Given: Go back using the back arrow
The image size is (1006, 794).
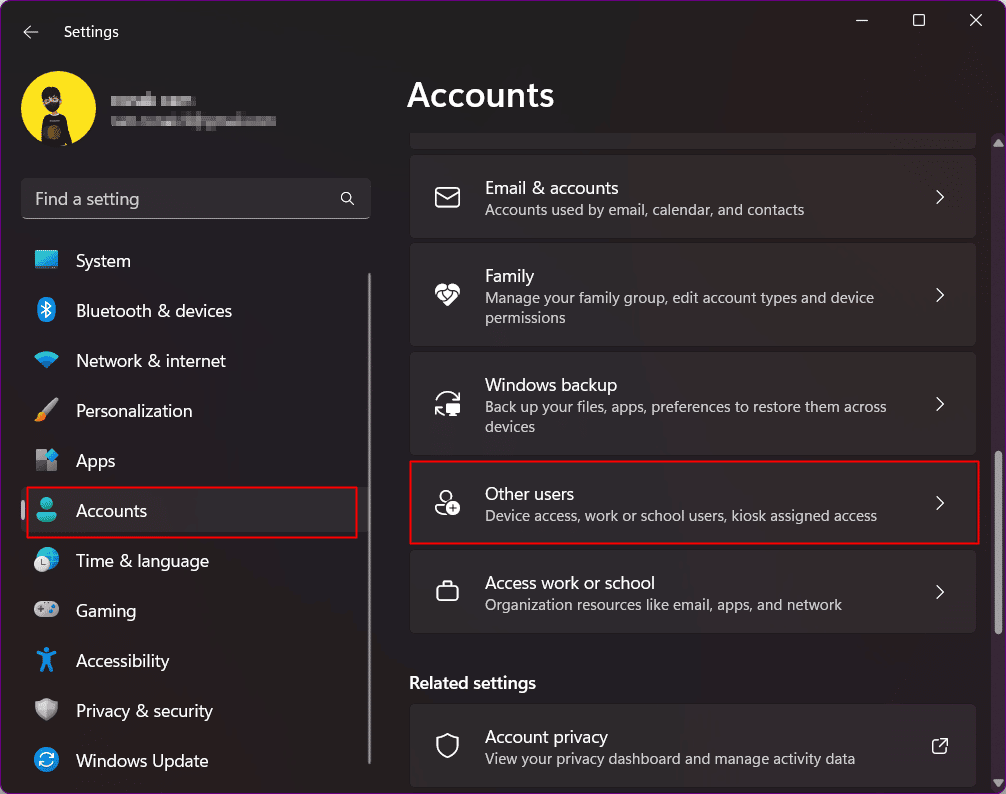Looking at the screenshot, I should click(31, 32).
